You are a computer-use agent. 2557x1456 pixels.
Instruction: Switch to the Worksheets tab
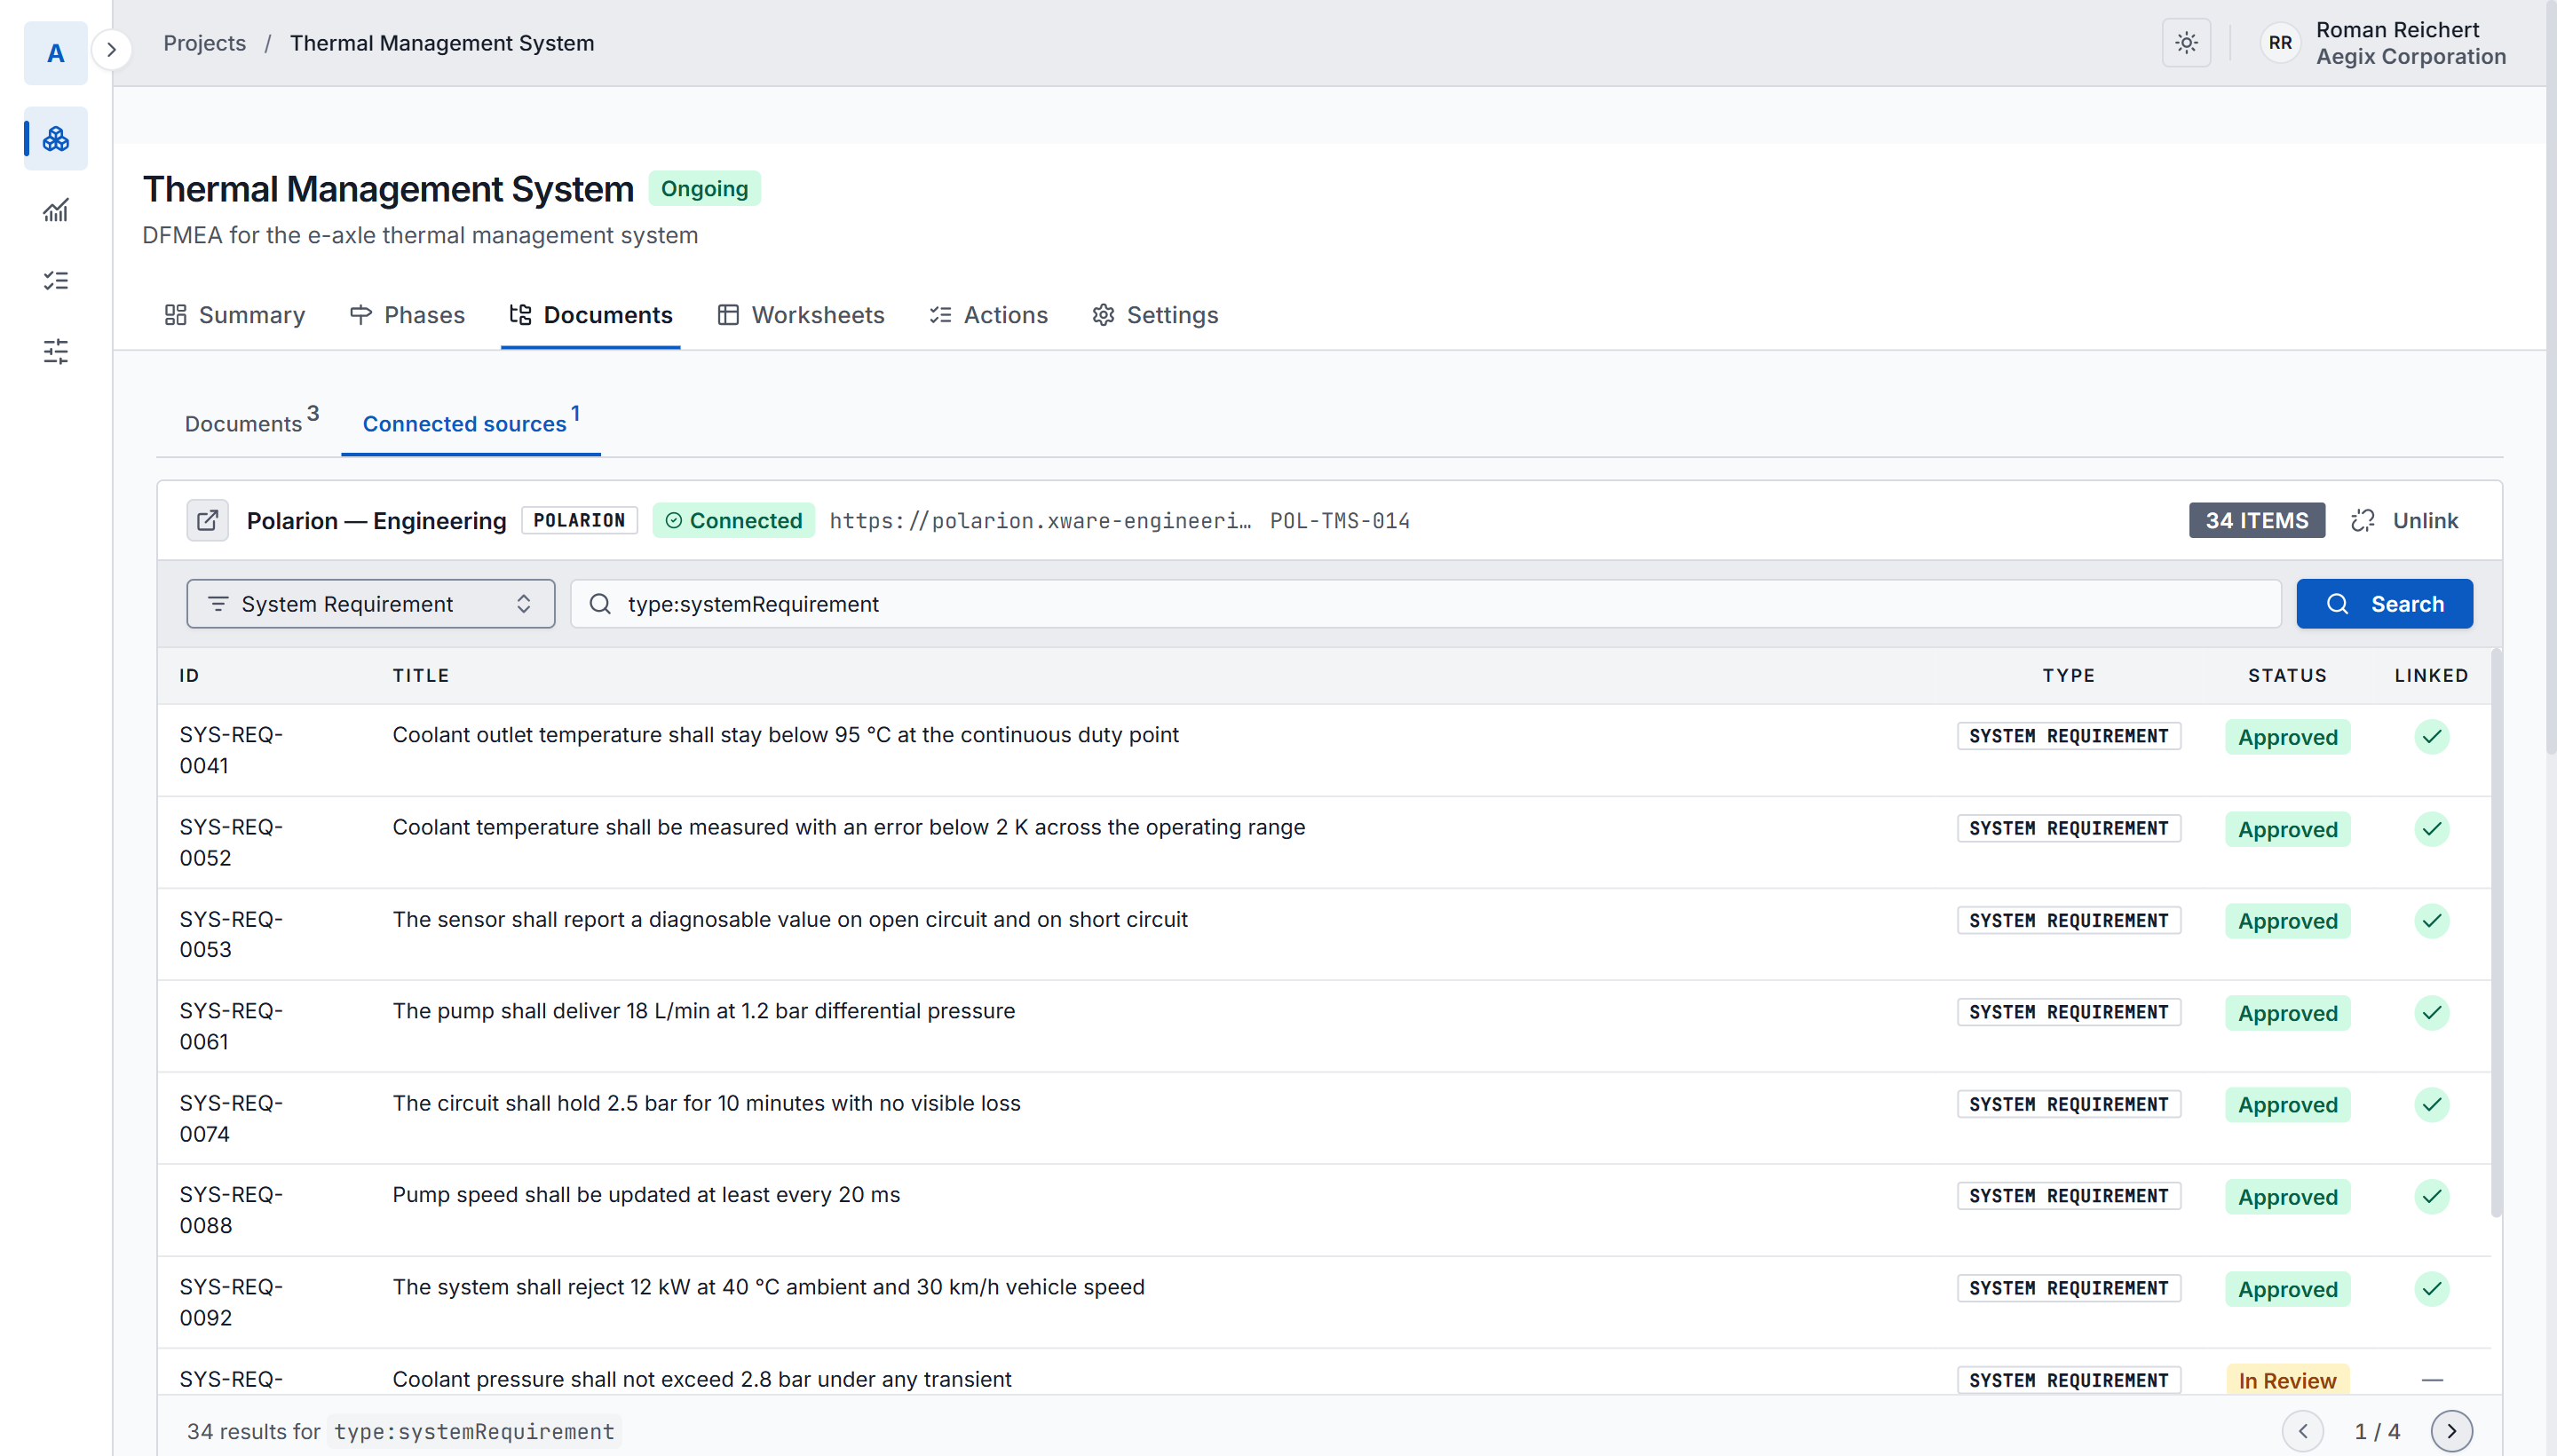[x=801, y=315]
